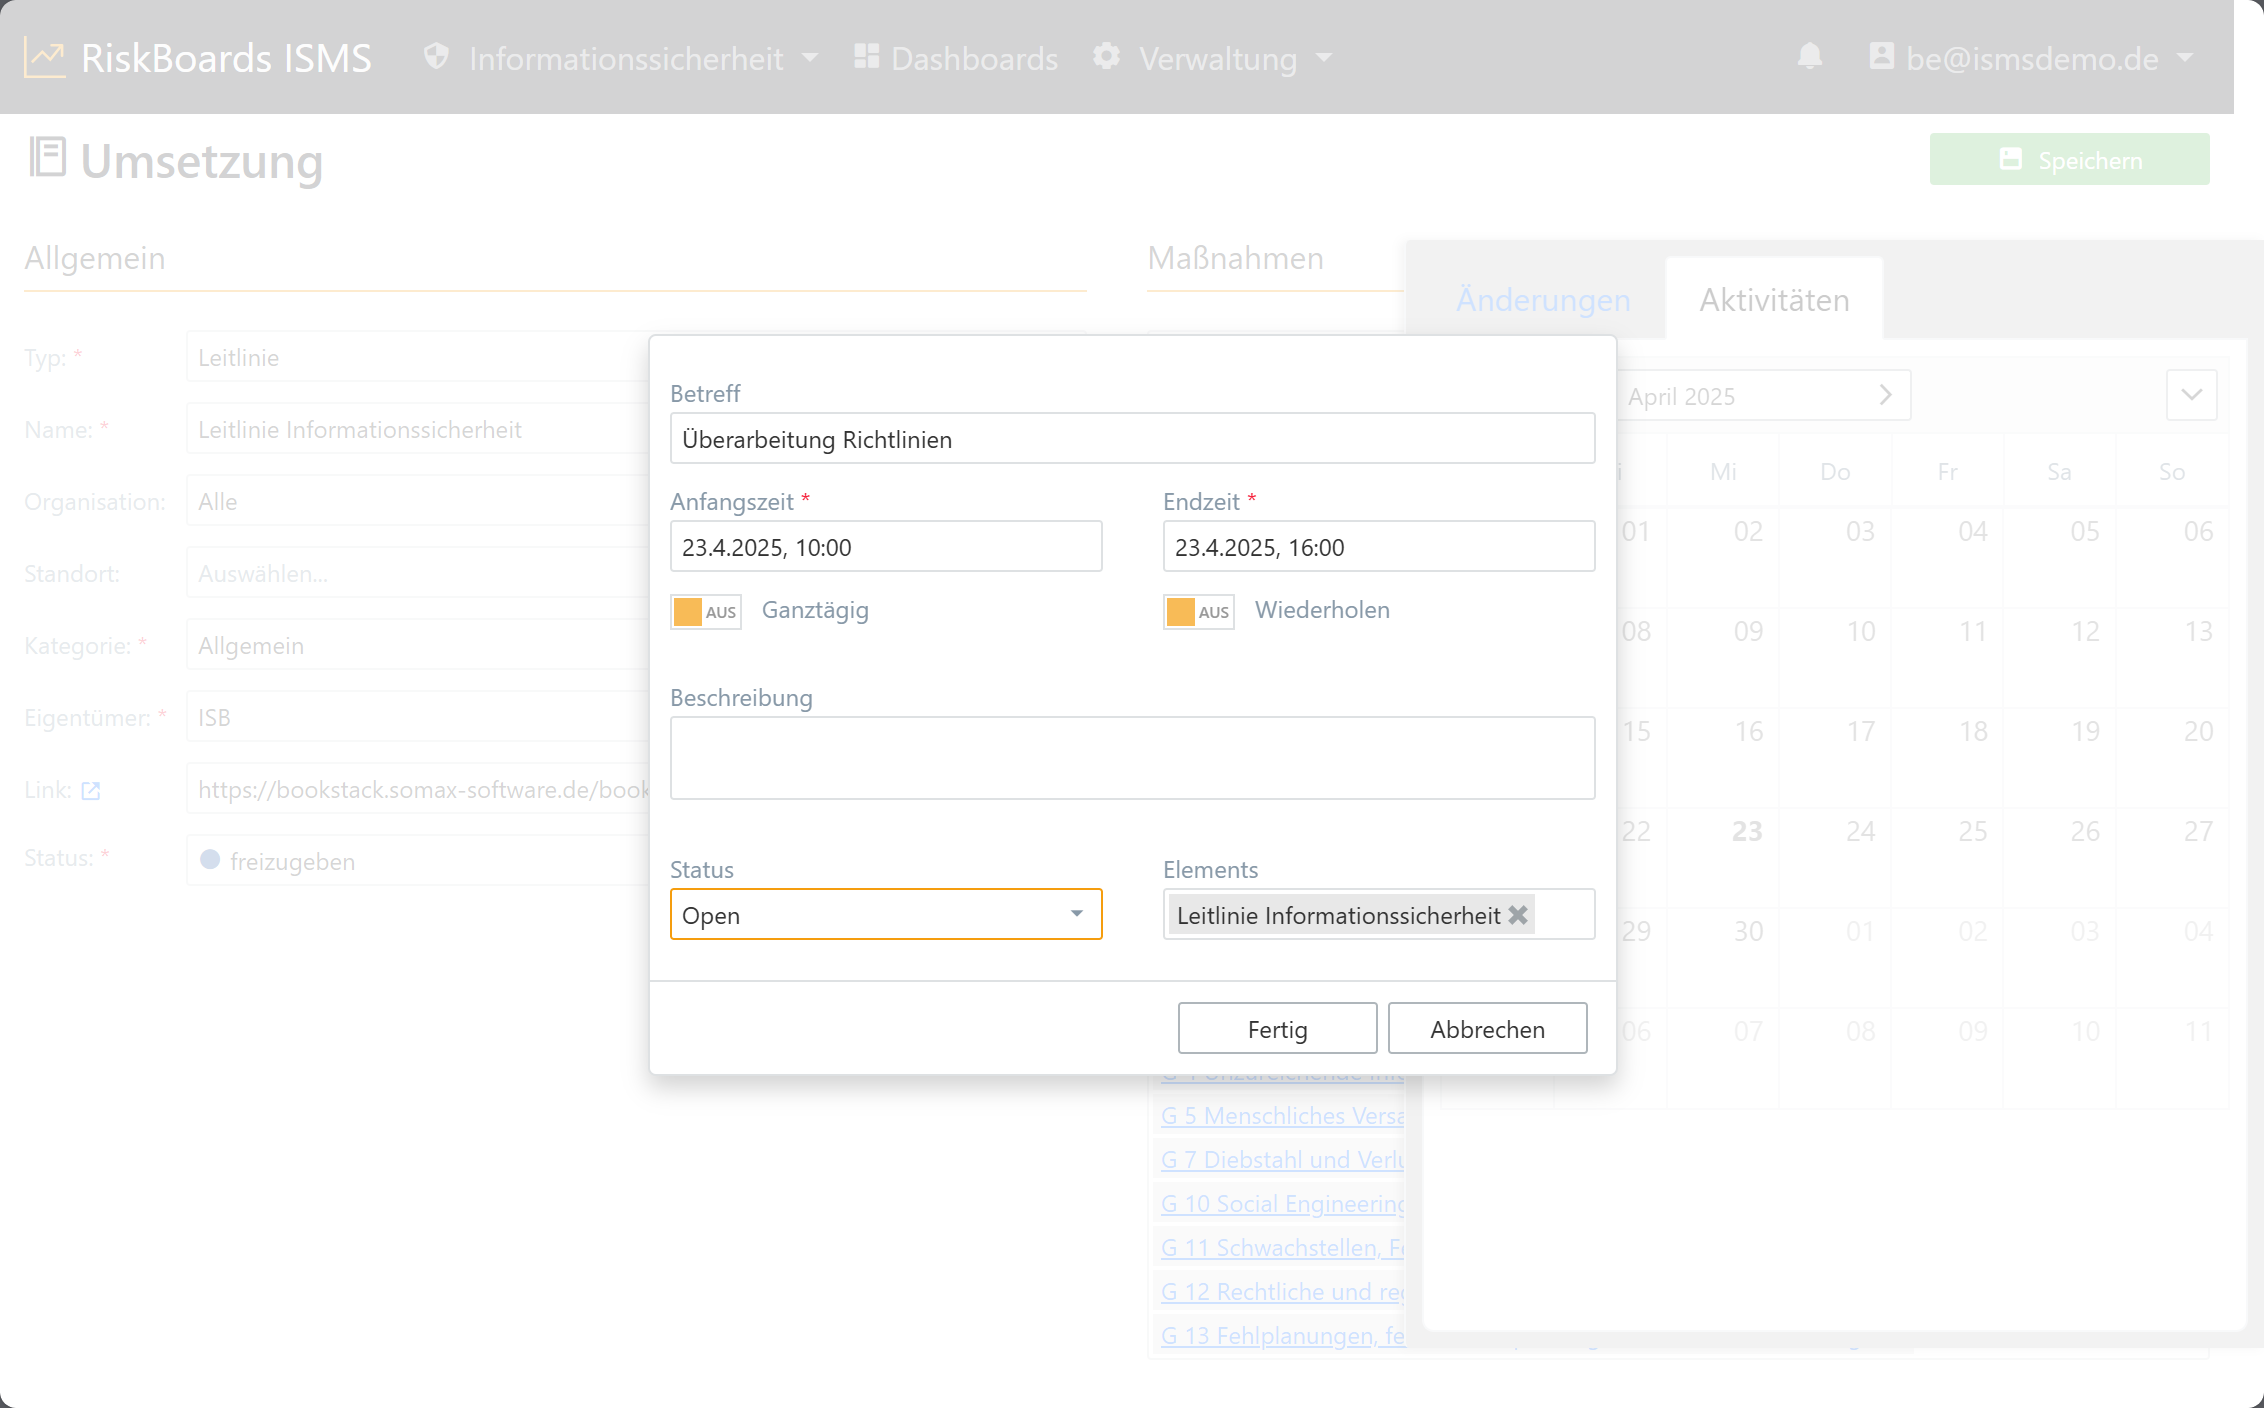2264x1408 pixels.
Task: Open the external Link icon next to Link label
Action: coord(91,791)
